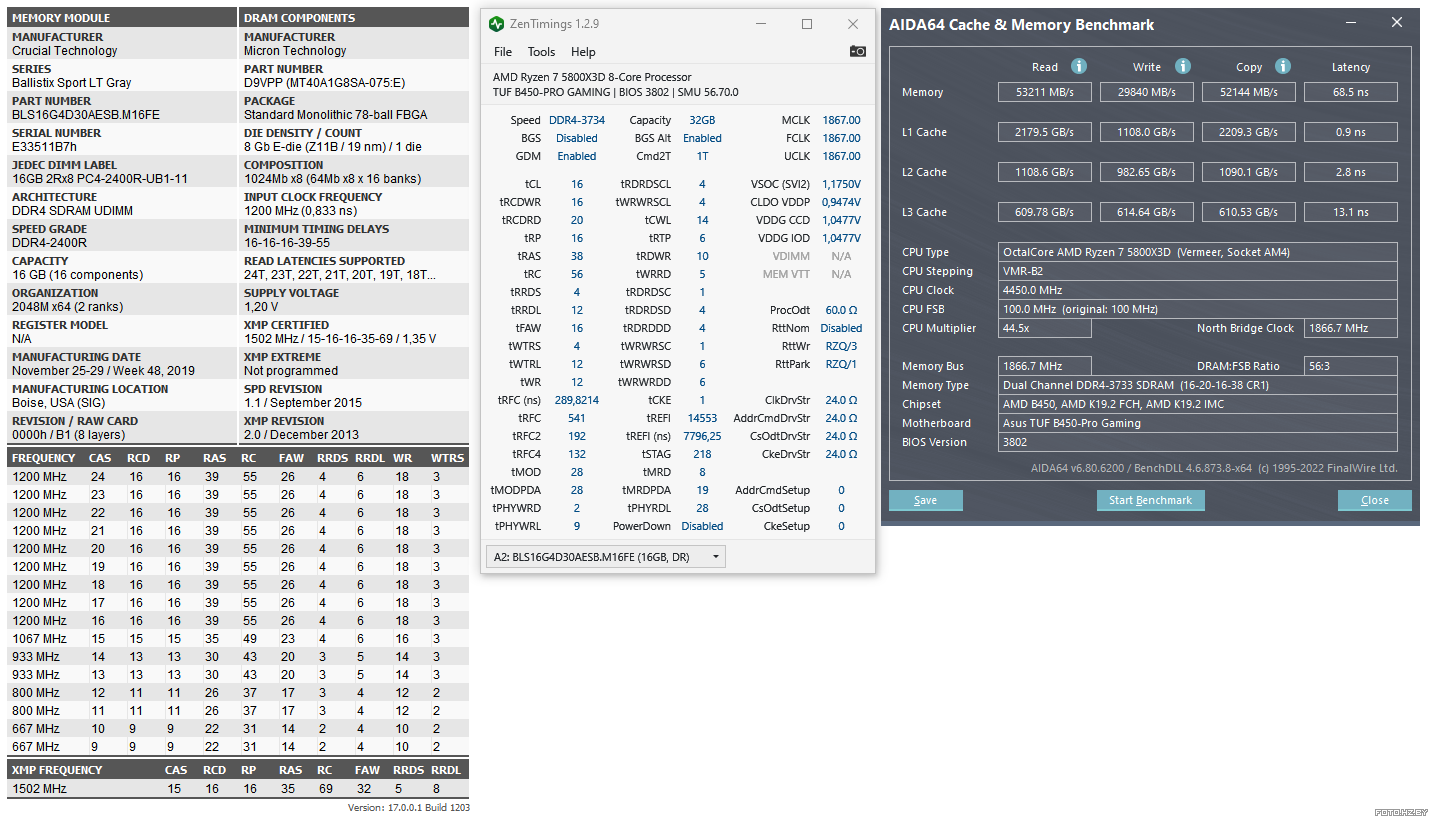Close the ZenTimings window
1432x820 pixels.
pyautogui.click(x=853, y=24)
